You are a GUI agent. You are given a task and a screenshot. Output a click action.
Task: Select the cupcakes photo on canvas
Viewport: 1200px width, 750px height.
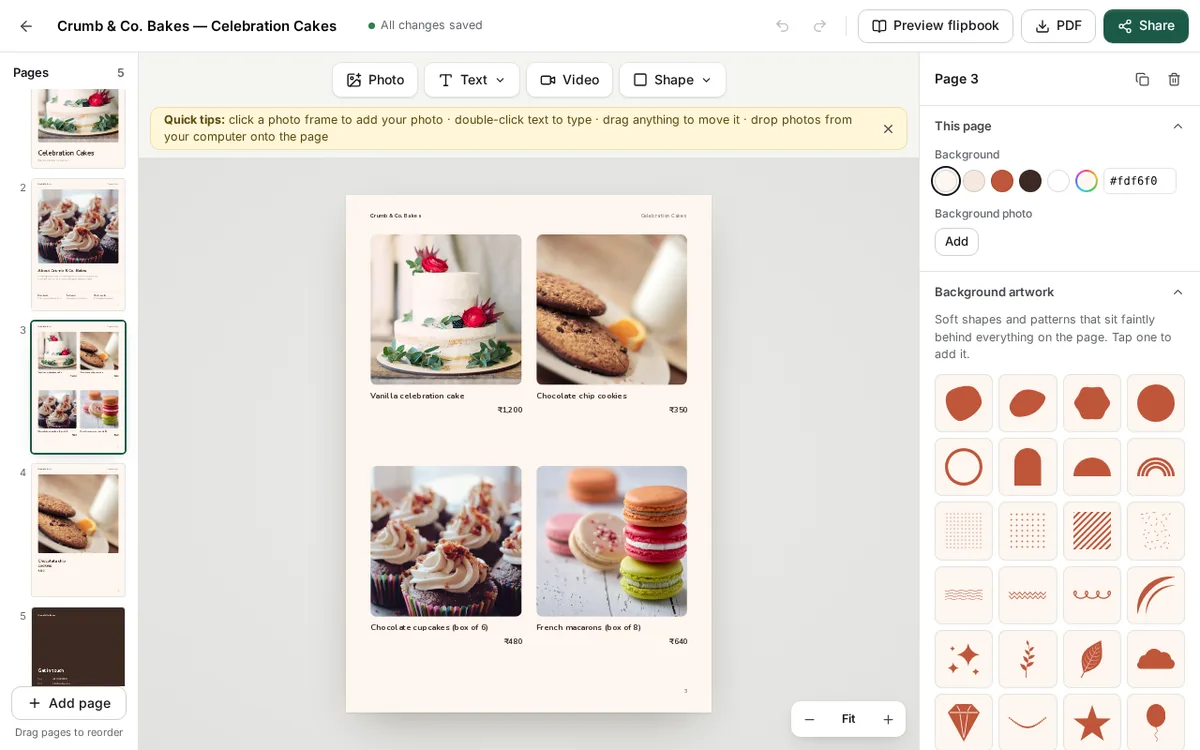[446, 541]
